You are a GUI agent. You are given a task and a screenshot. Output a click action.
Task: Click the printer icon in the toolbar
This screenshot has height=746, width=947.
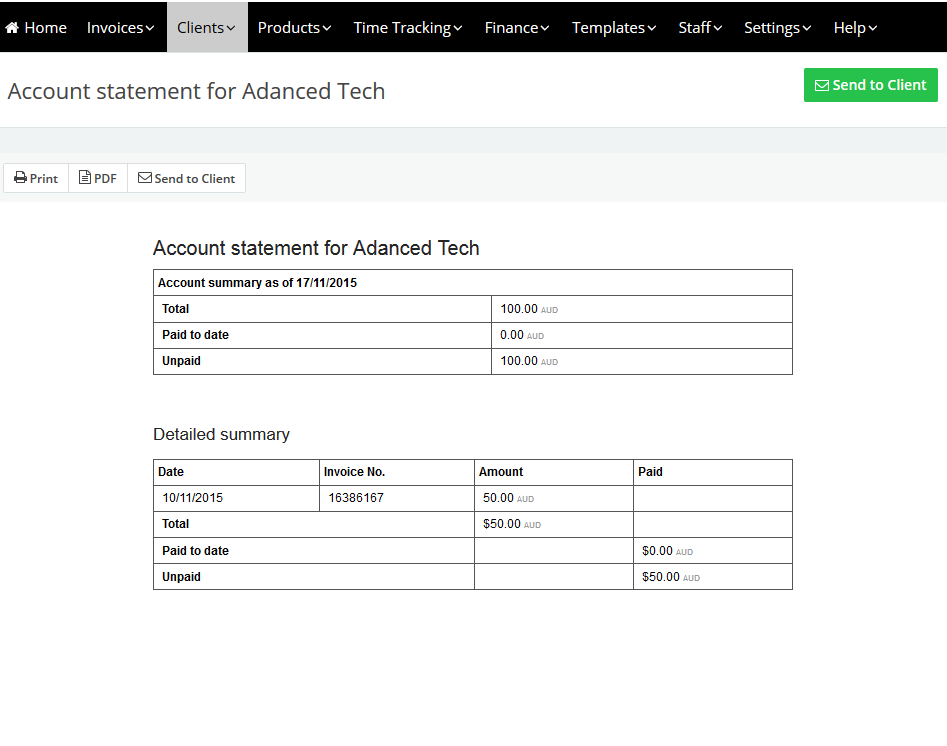tap(20, 178)
